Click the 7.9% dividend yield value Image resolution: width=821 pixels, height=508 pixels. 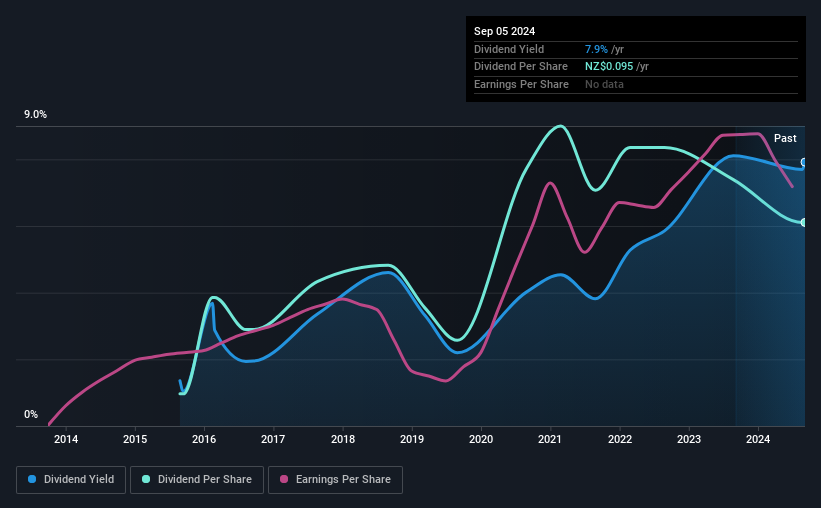click(x=596, y=49)
